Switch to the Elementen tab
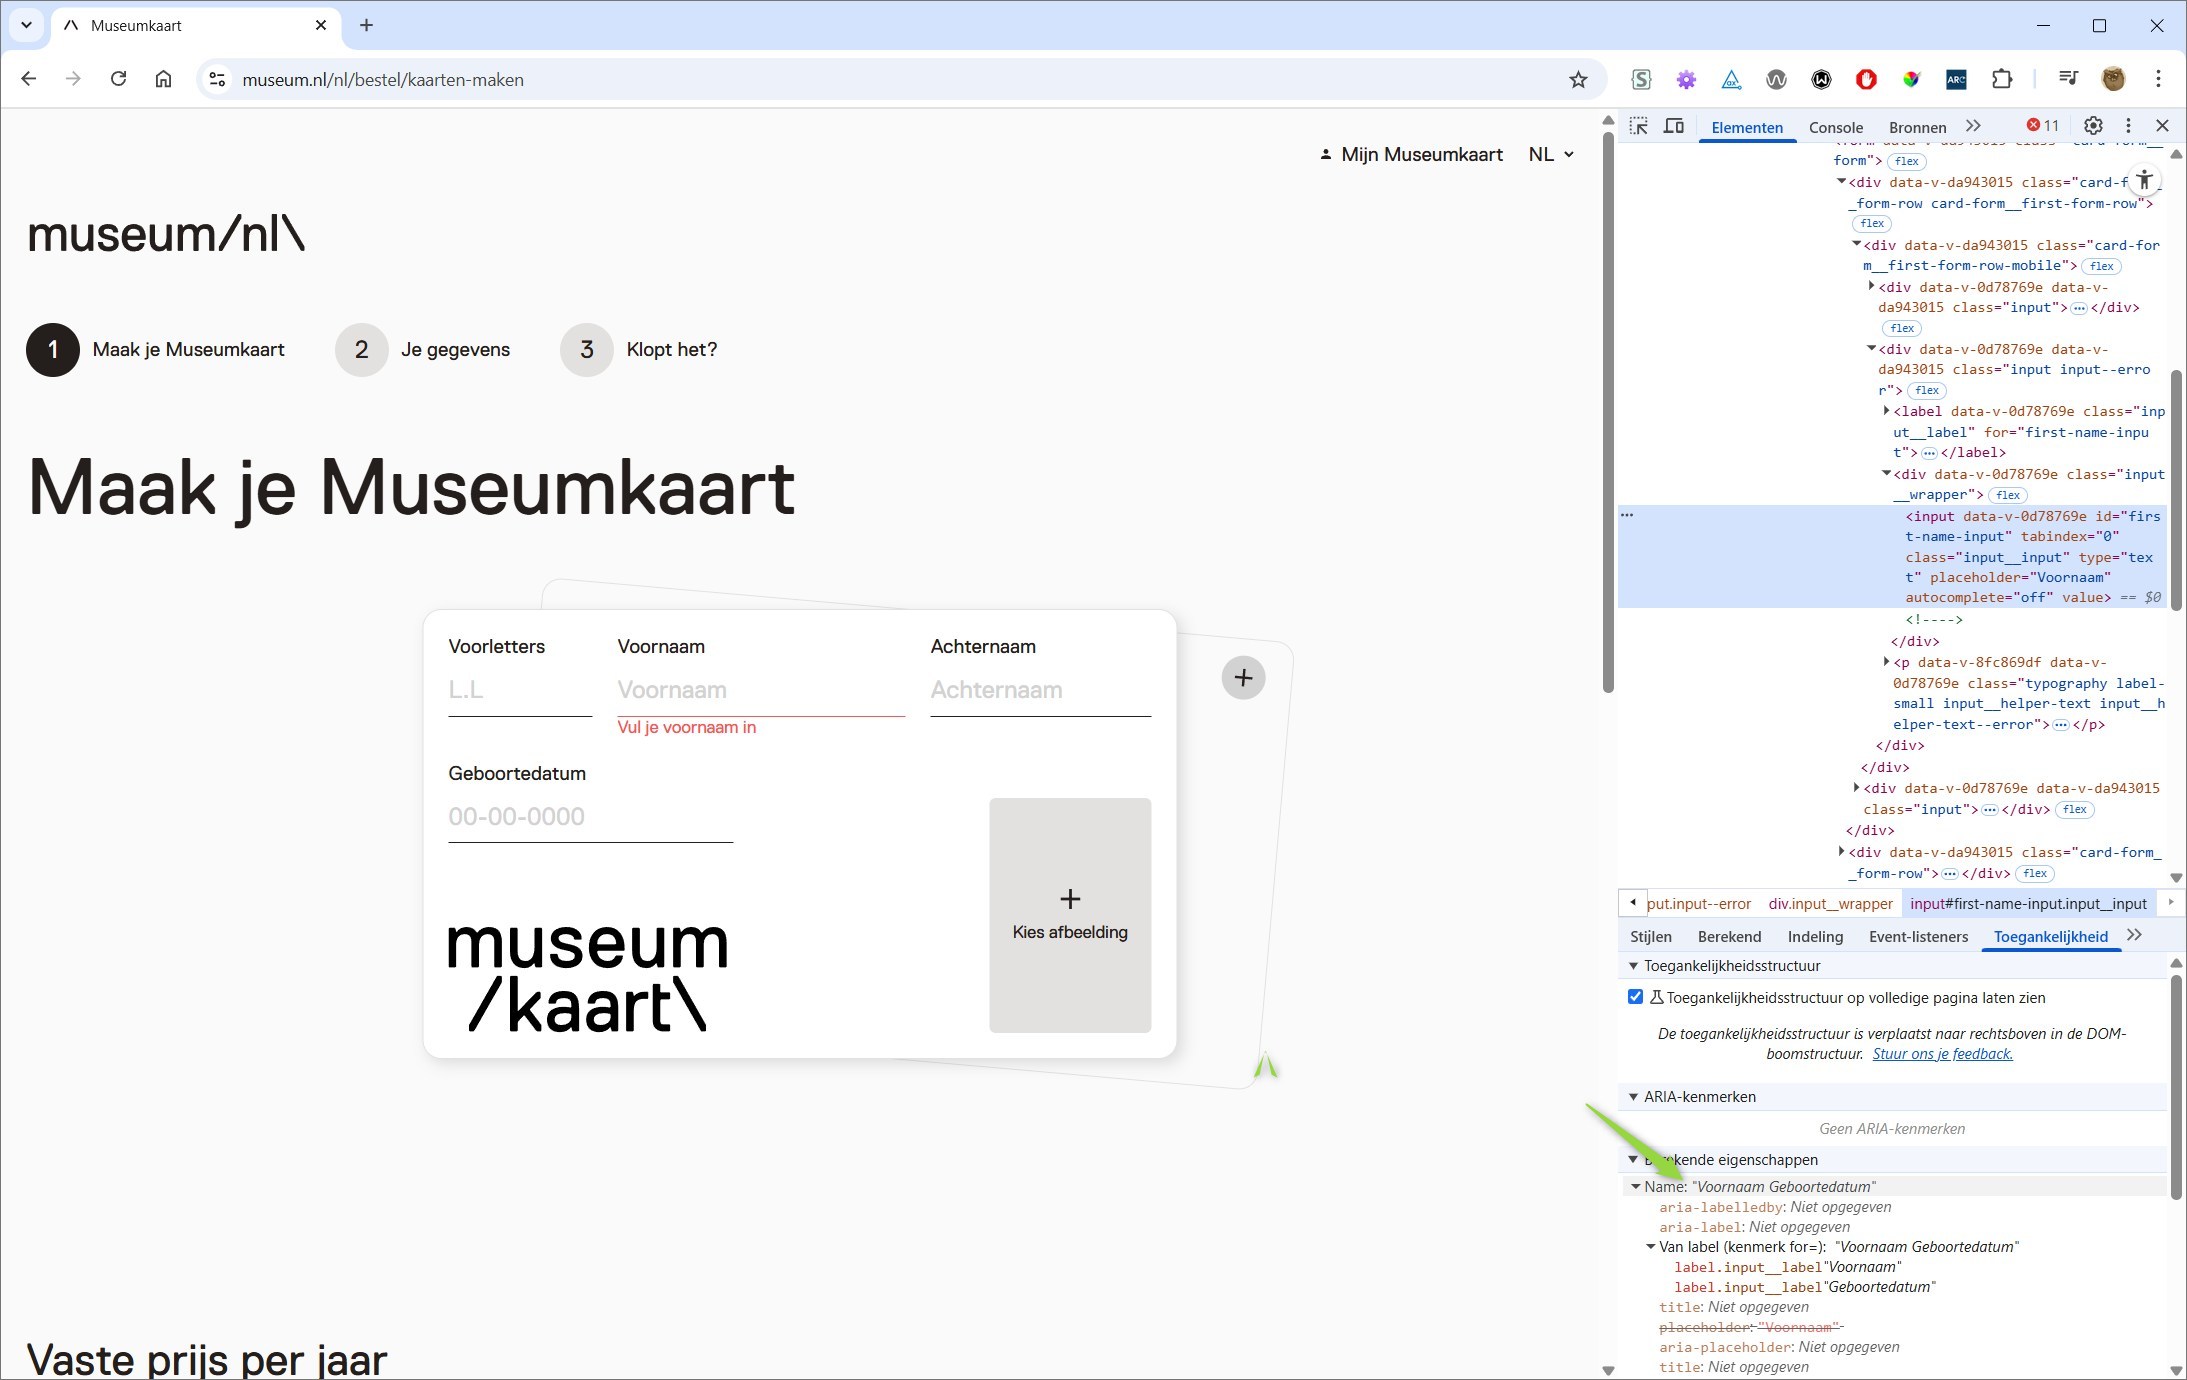Screen dimensions: 2187x1380 pos(1747,127)
